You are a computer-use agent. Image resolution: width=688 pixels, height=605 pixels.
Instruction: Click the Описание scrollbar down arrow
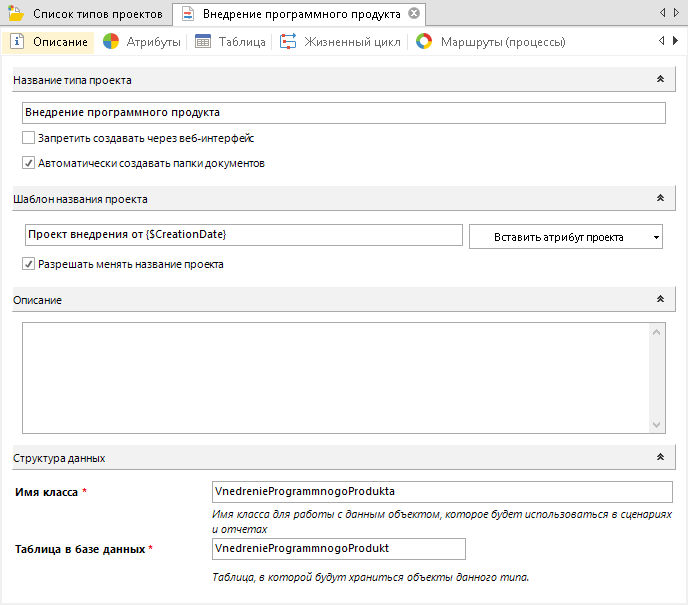pos(657,425)
